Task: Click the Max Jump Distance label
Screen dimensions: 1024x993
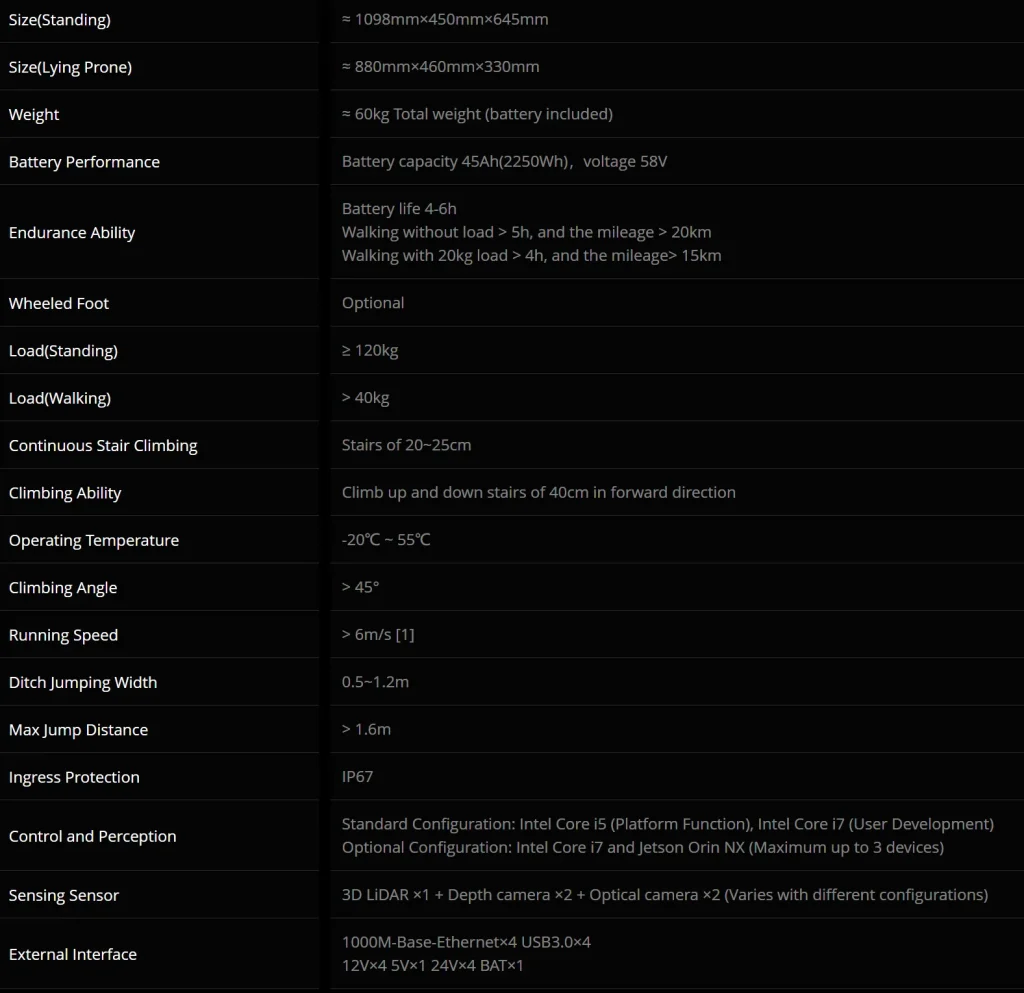Action: 78,730
